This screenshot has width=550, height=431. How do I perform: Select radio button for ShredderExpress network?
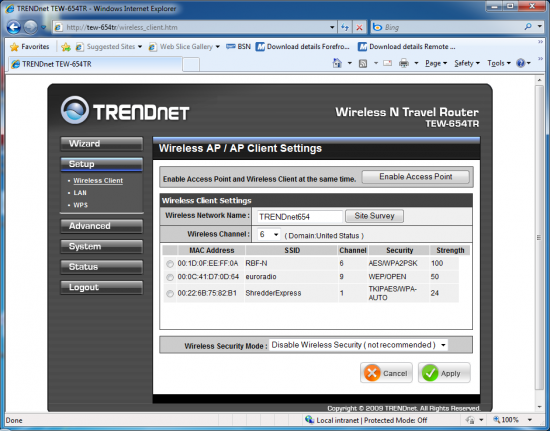click(x=170, y=294)
